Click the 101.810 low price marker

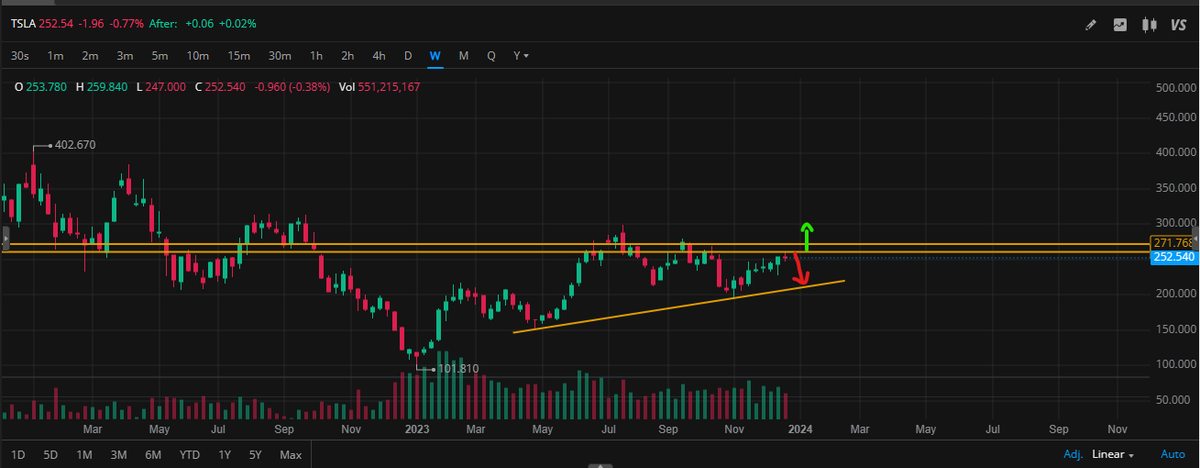click(456, 369)
